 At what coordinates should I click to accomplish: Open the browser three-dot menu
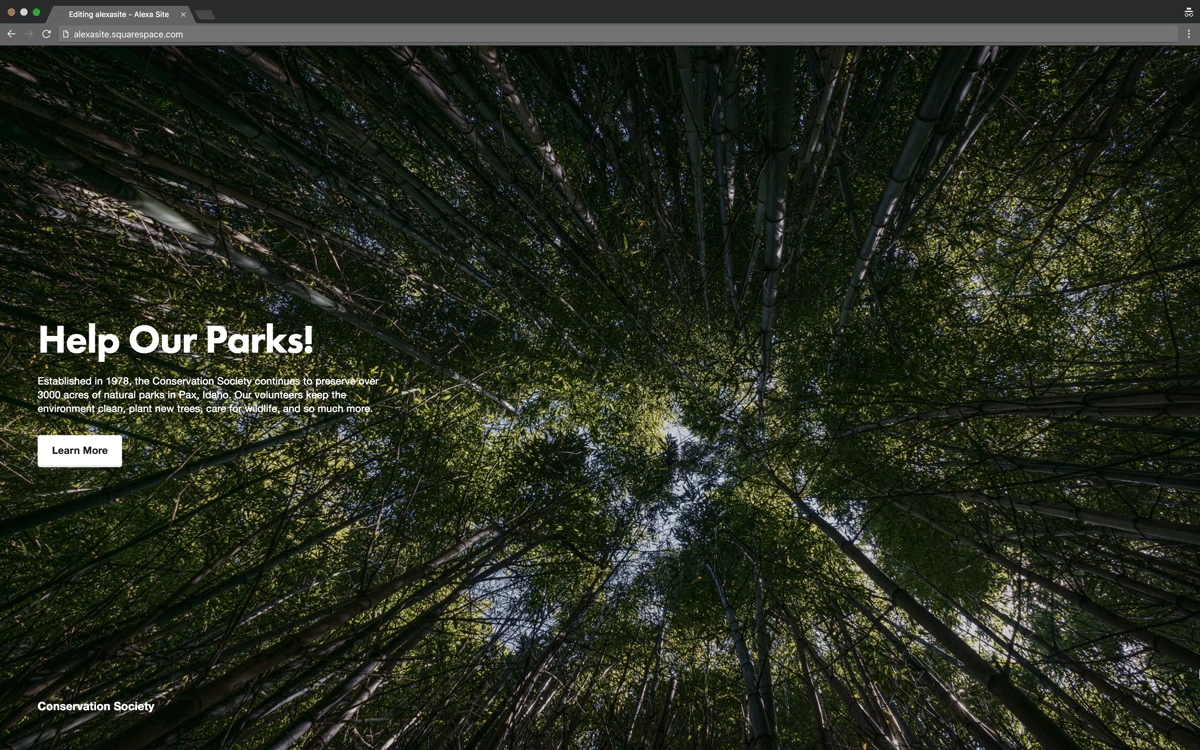(1189, 34)
